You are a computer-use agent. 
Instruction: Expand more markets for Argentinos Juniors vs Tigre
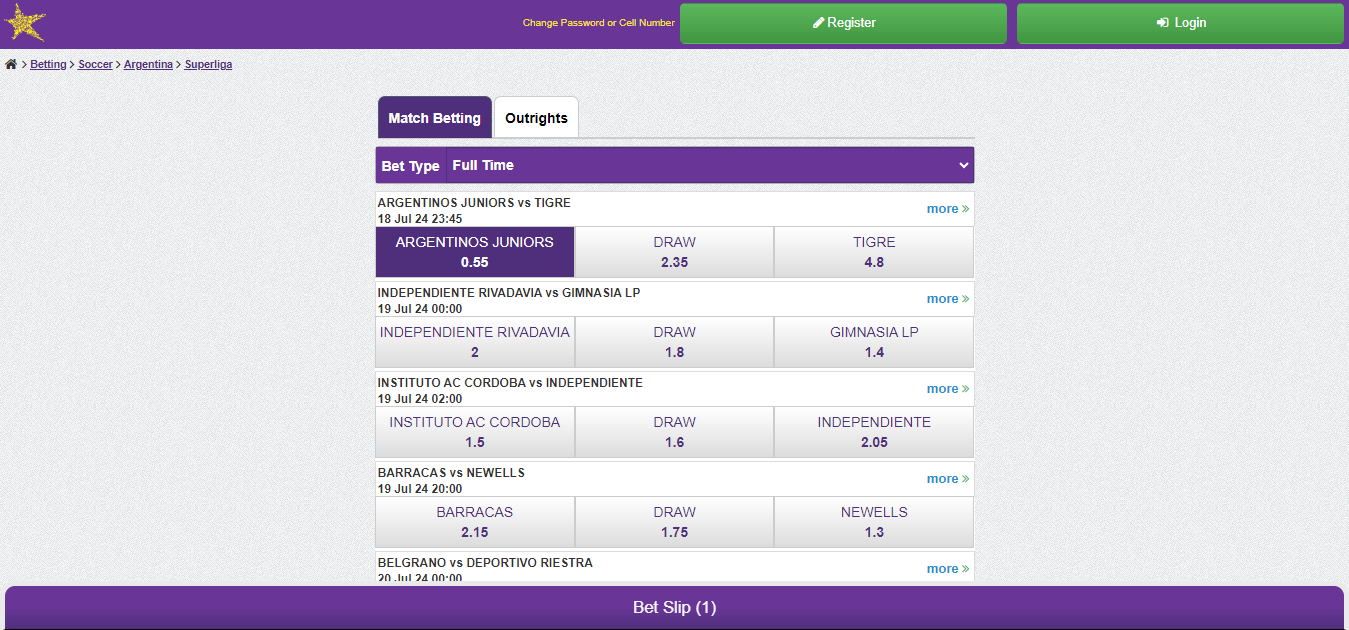coord(947,209)
